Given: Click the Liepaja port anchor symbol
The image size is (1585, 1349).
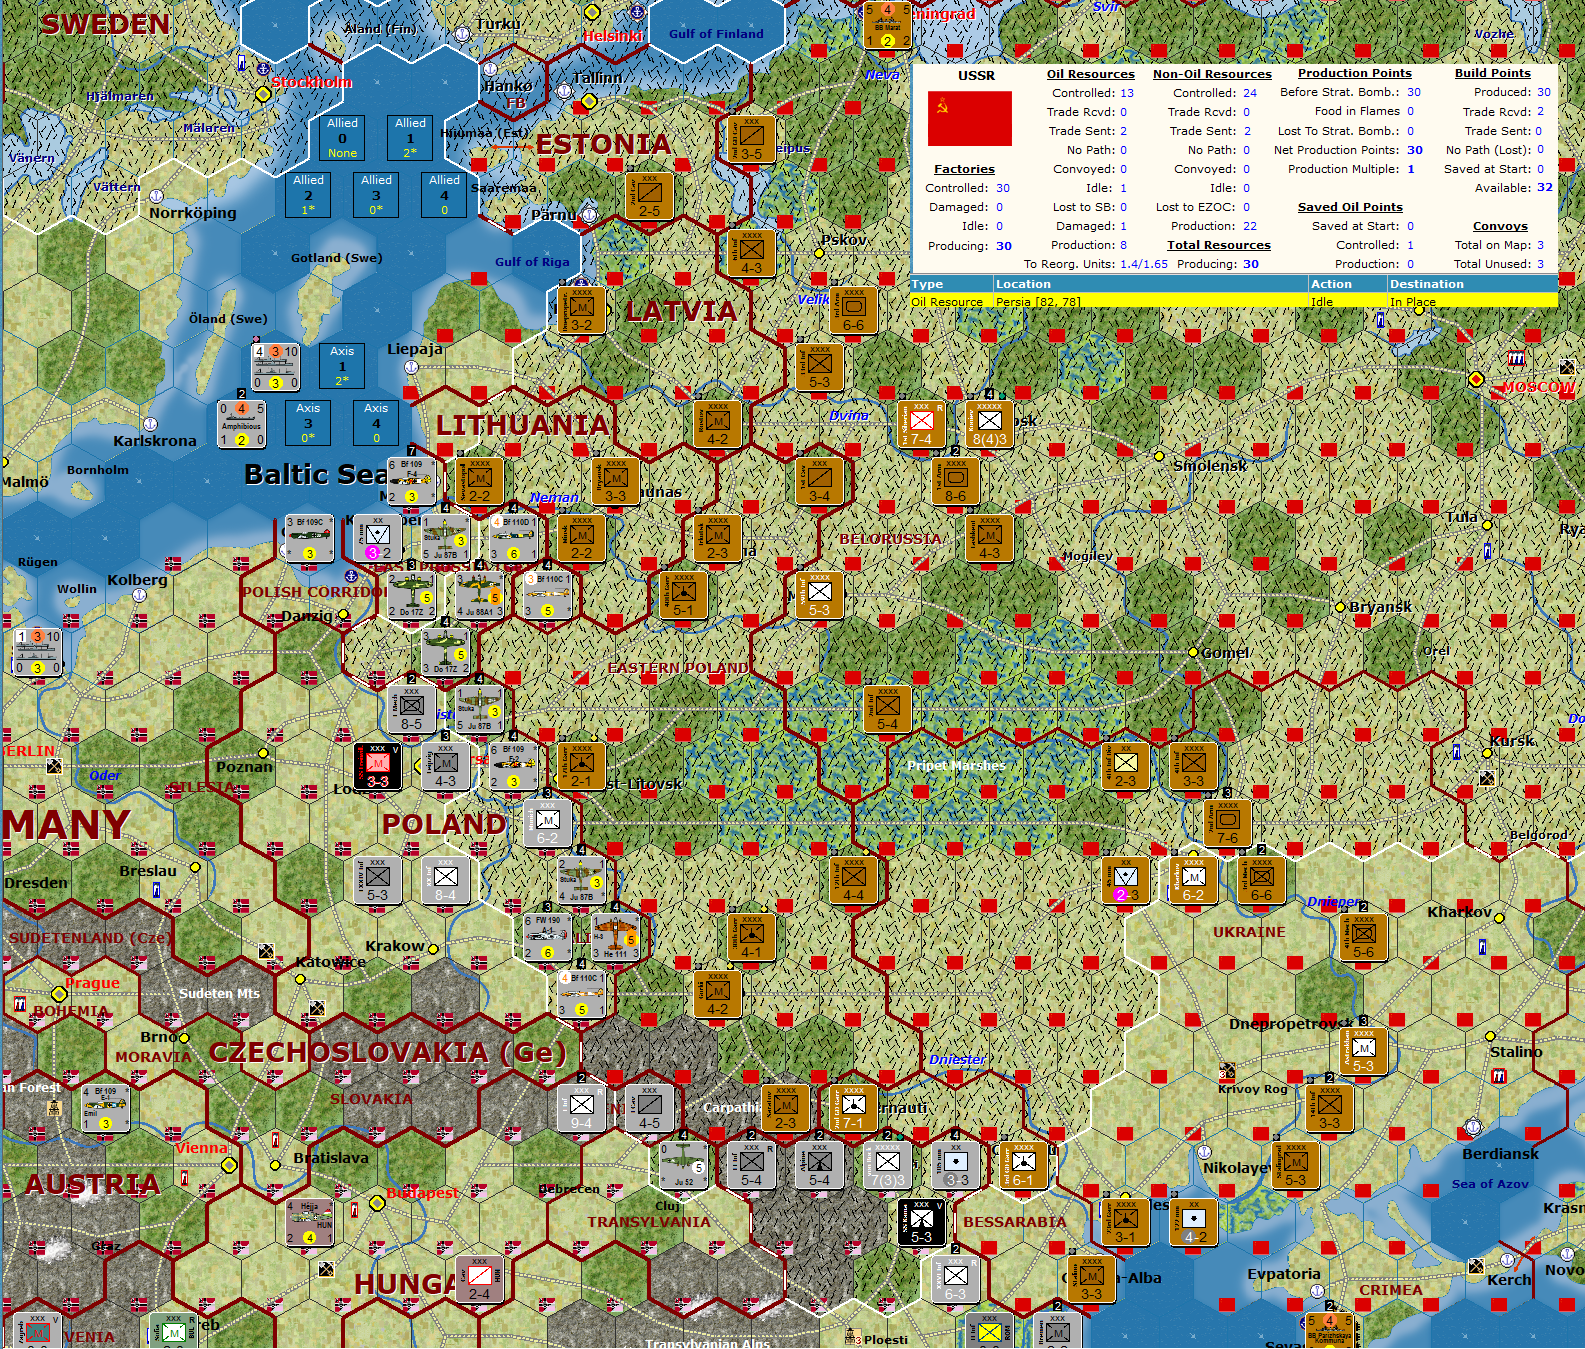Looking at the screenshot, I should (411, 367).
